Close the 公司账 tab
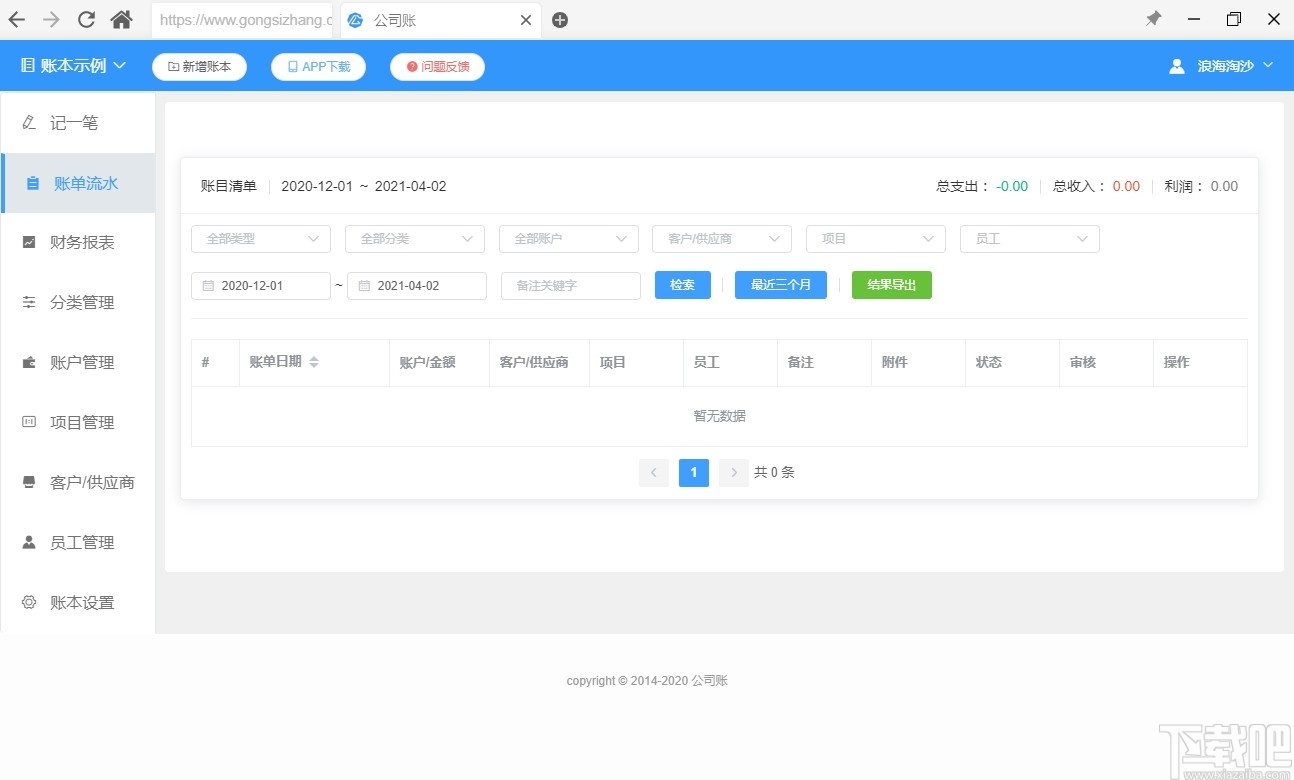 point(526,20)
